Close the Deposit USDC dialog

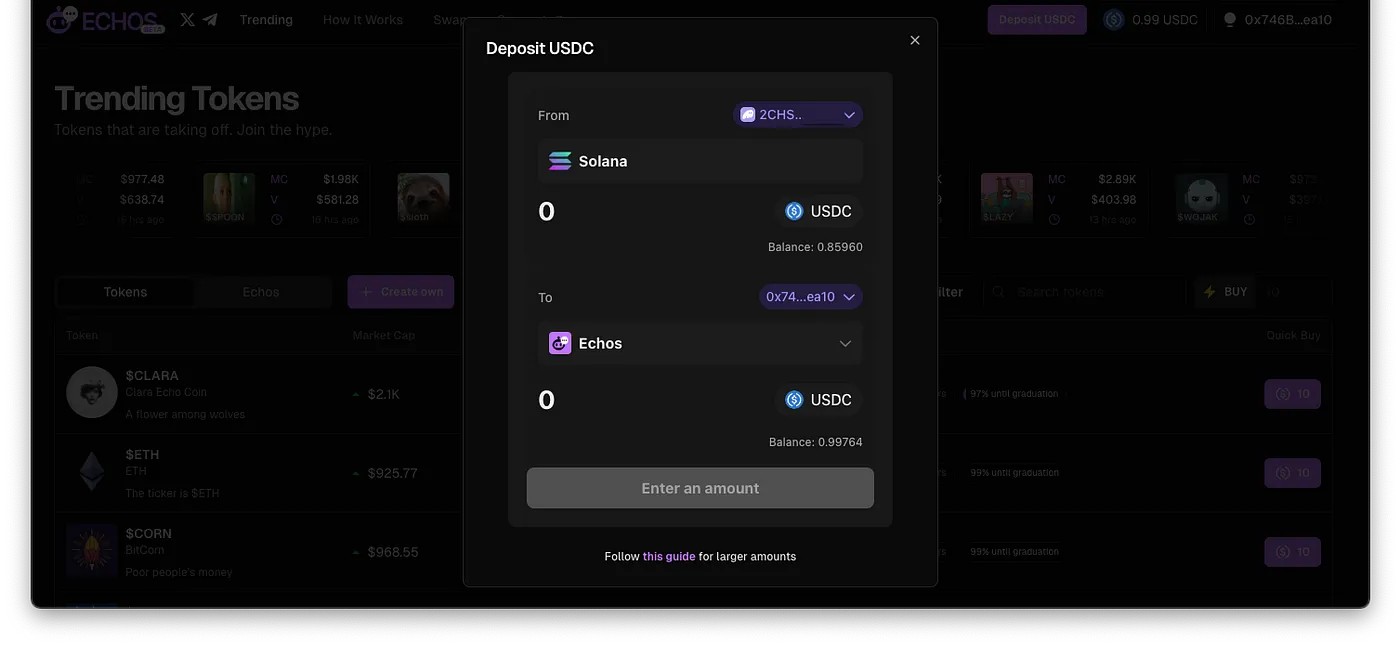915,40
